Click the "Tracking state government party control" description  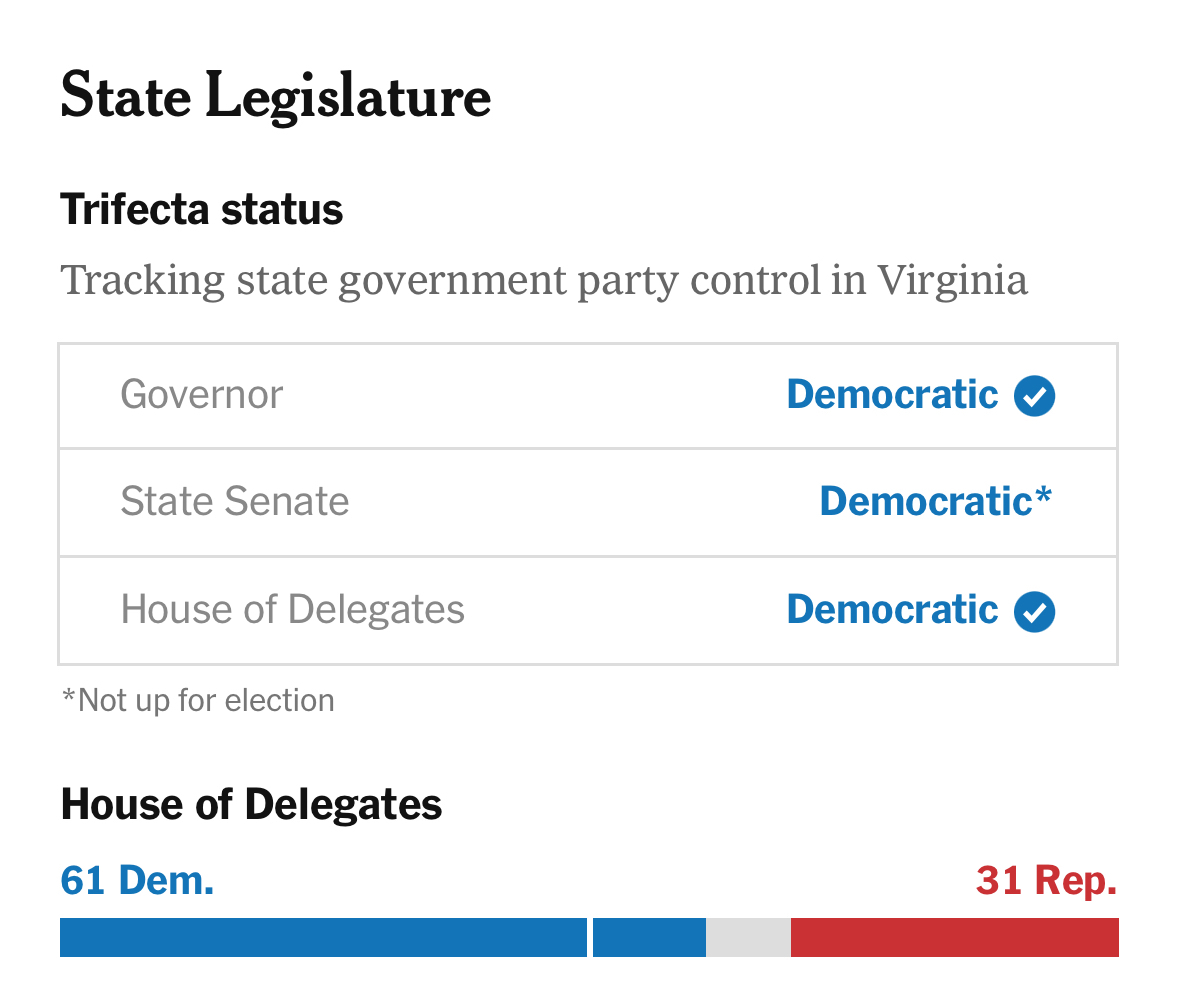(x=544, y=281)
